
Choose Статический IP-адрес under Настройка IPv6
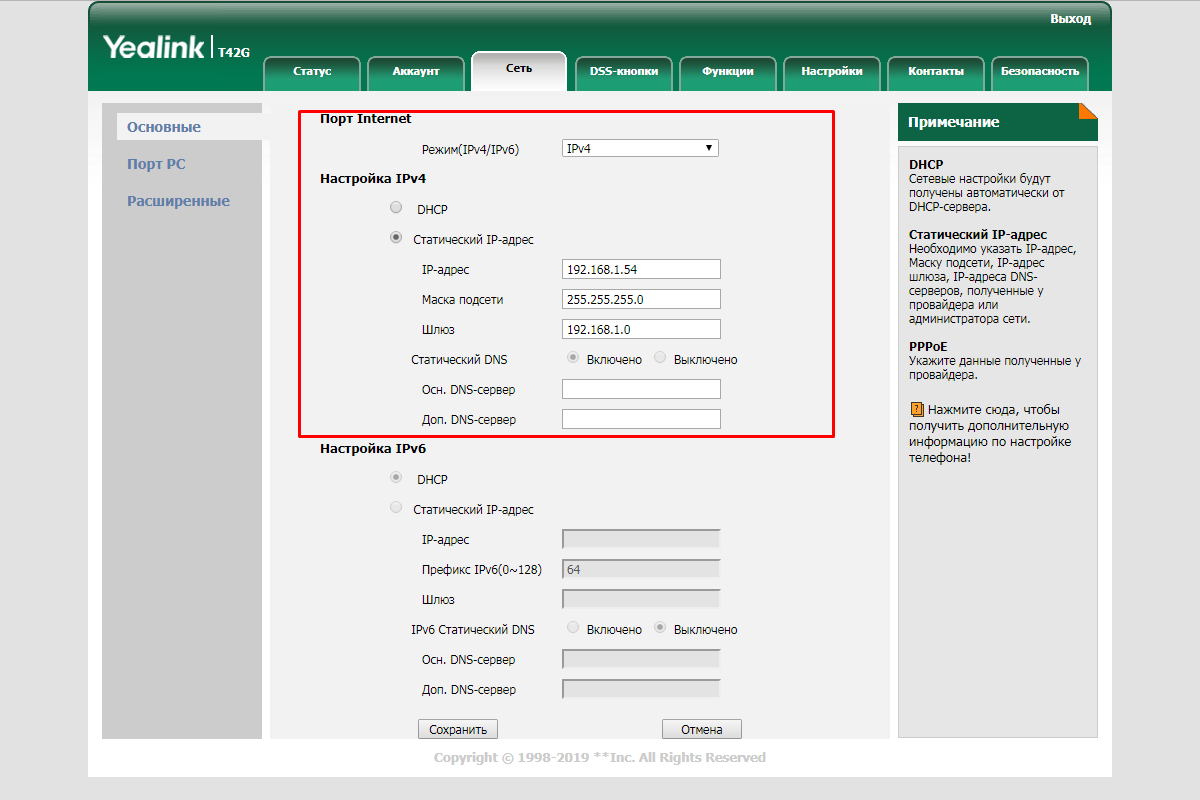[x=395, y=507]
